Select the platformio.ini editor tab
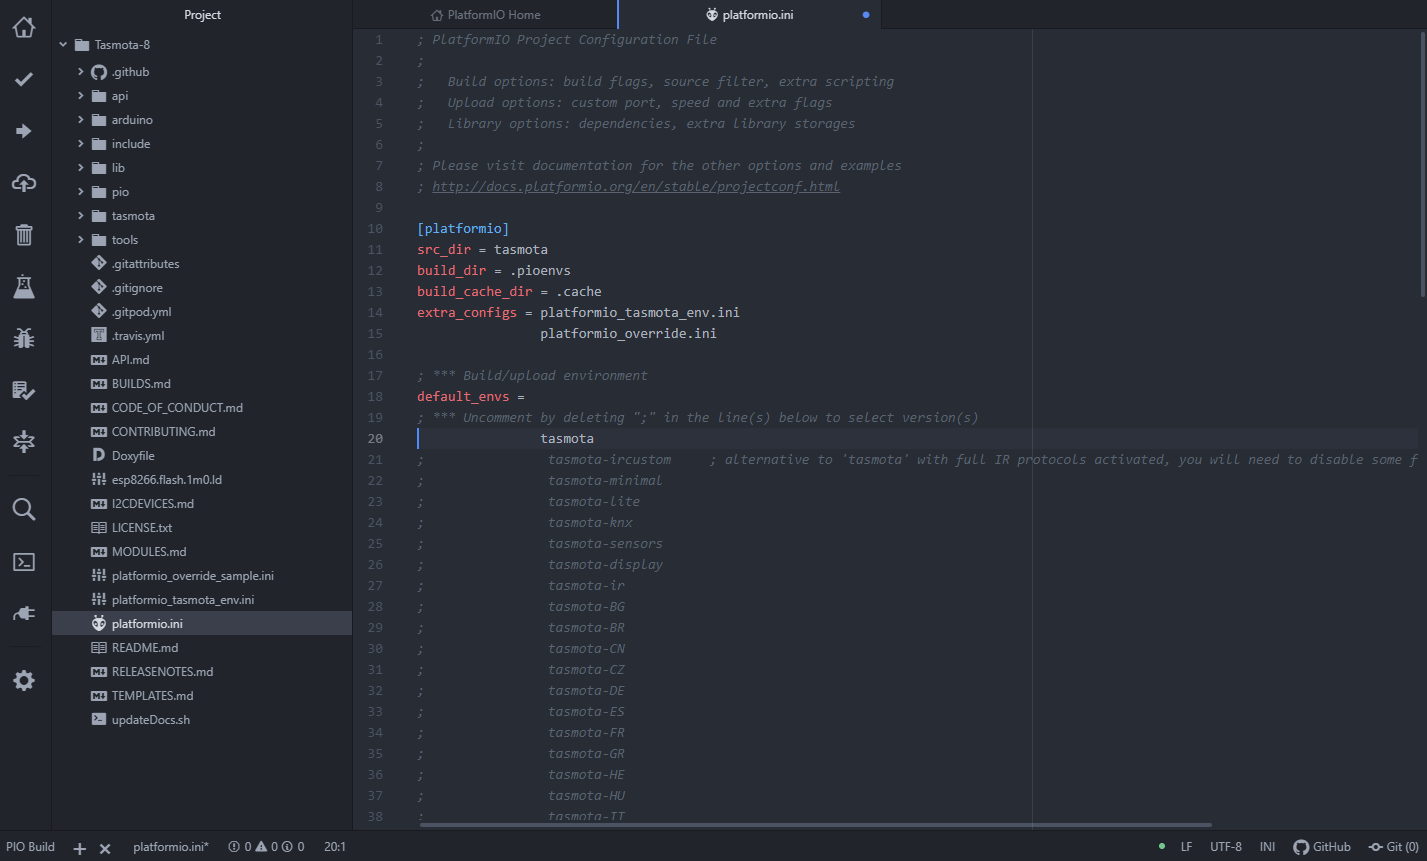 tap(749, 15)
